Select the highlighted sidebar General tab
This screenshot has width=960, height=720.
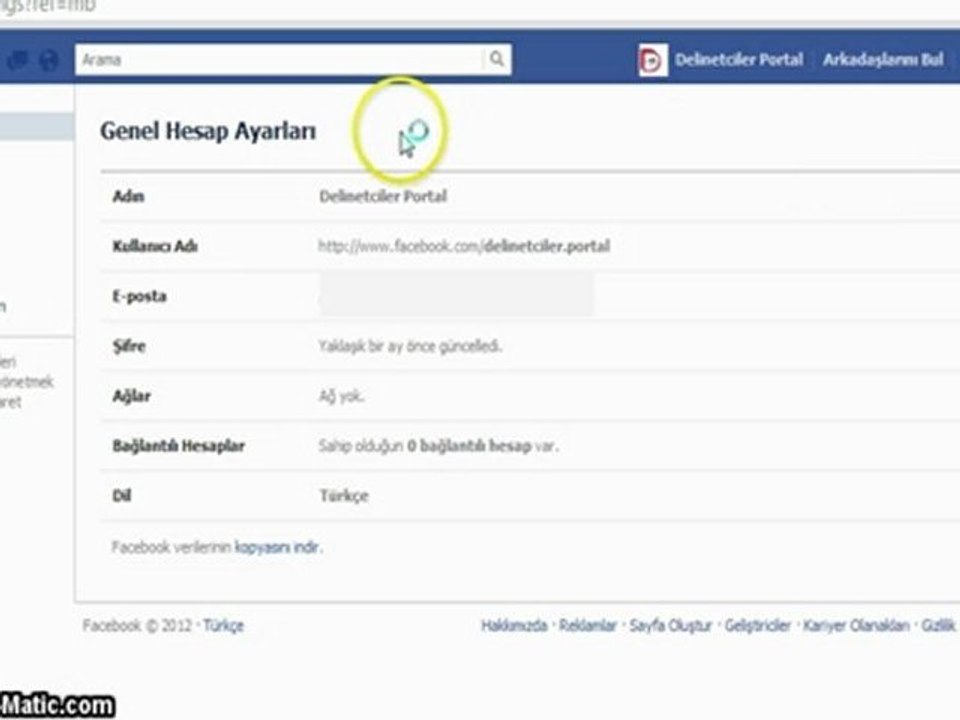click(x=37, y=127)
